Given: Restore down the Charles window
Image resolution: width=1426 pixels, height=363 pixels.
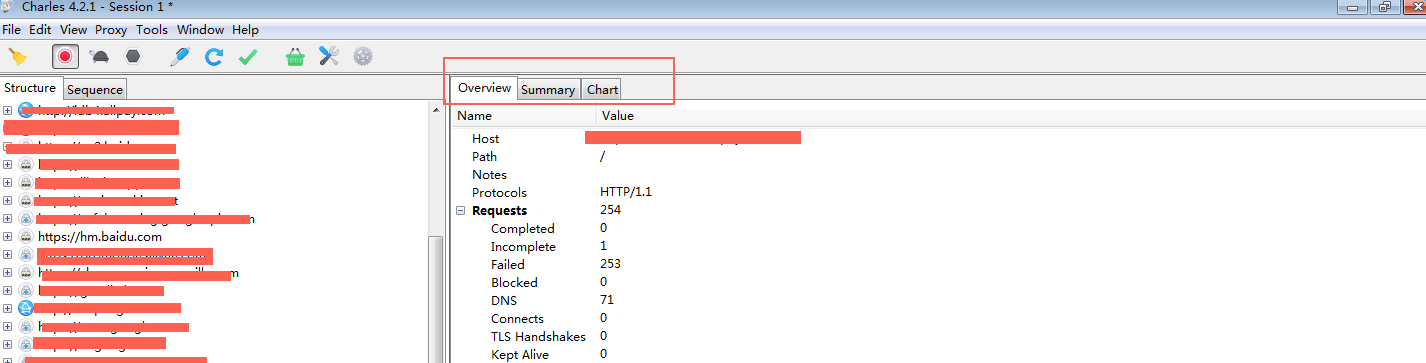Looking at the screenshot, I should click(1384, 6).
